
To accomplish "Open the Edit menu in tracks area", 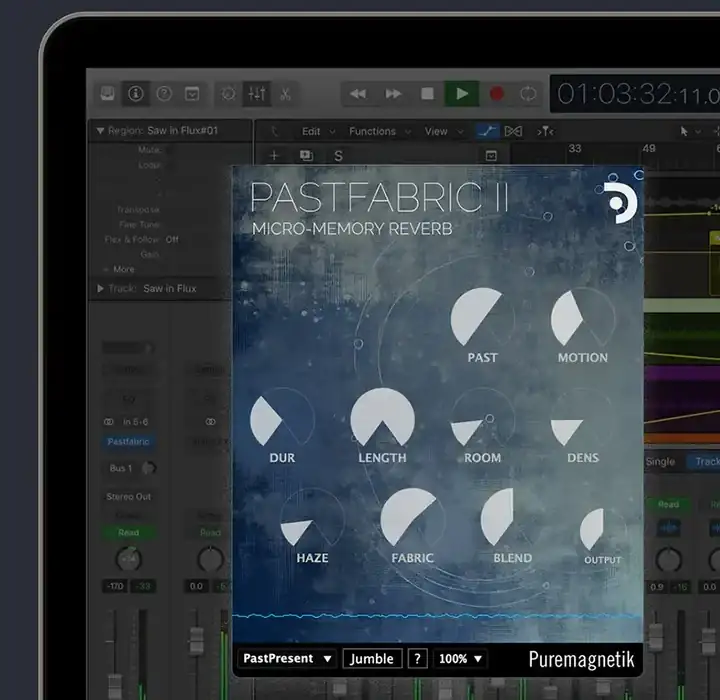I will pyautogui.click(x=318, y=132).
